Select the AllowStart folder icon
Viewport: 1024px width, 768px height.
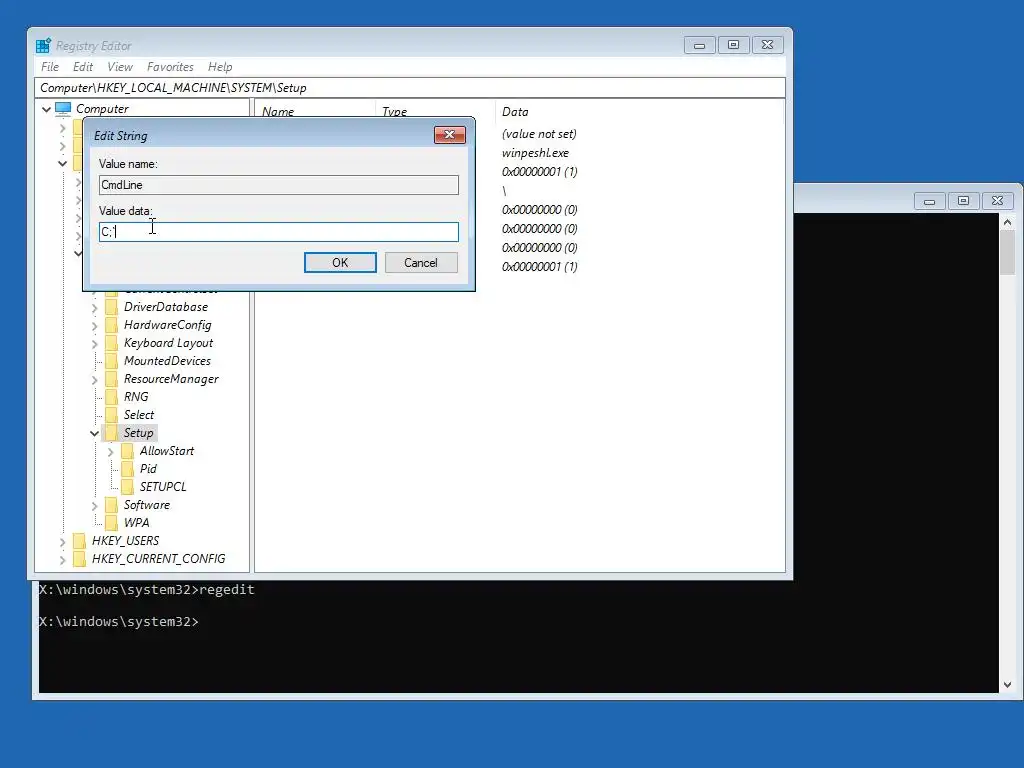pyautogui.click(x=127, y=451)
